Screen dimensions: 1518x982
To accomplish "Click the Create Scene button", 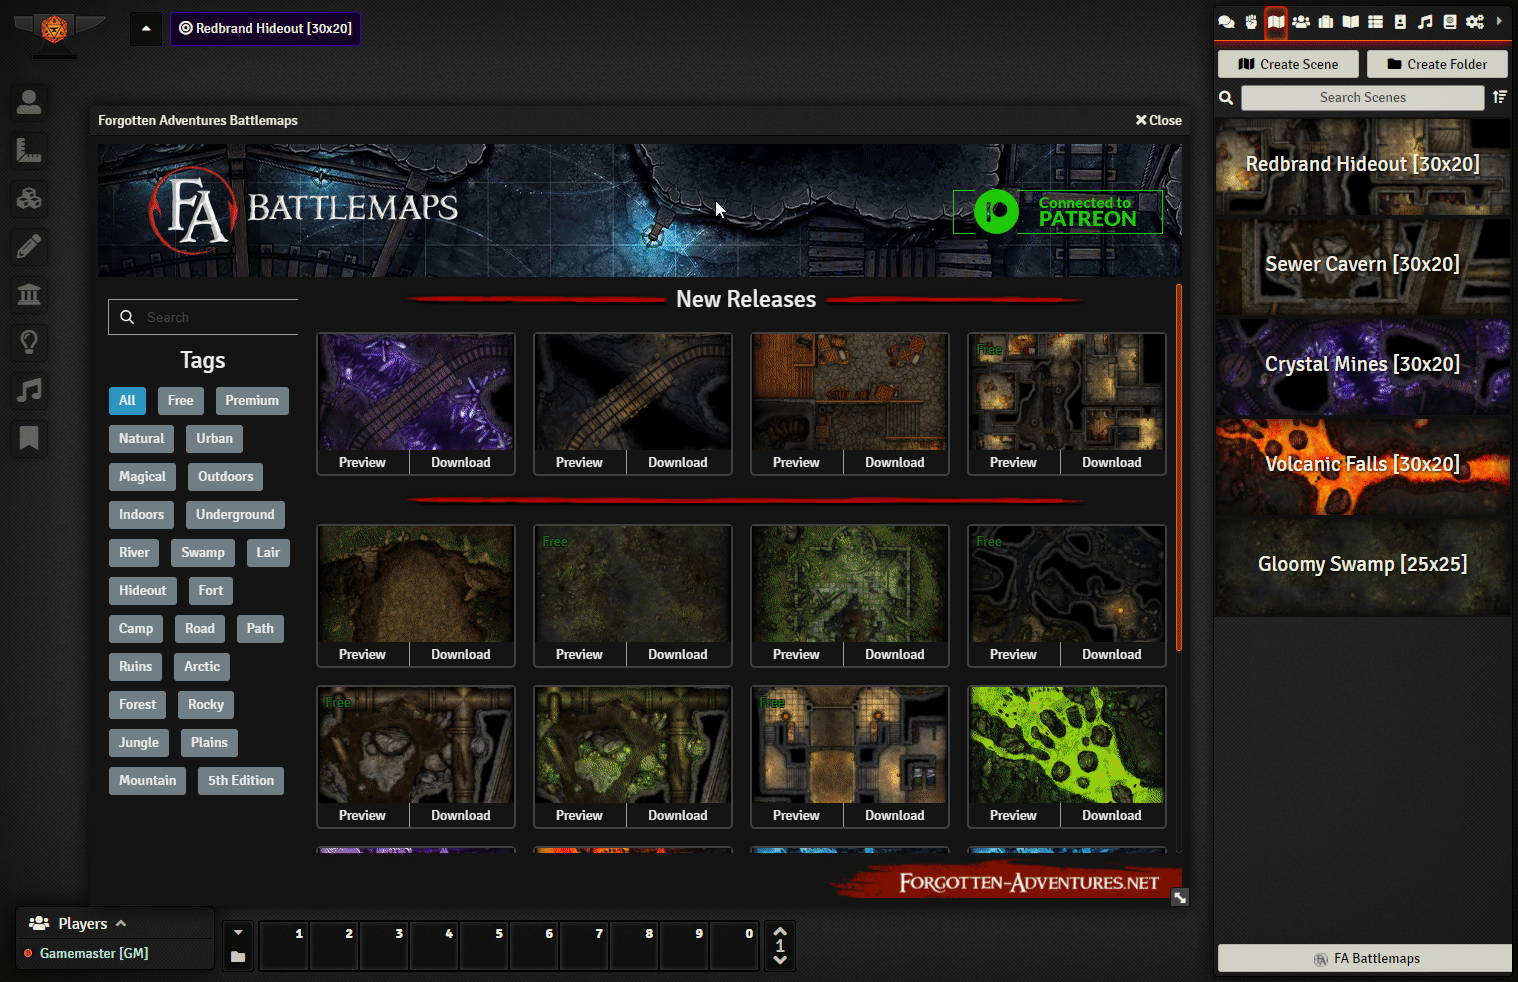I will coord(1288,64).
